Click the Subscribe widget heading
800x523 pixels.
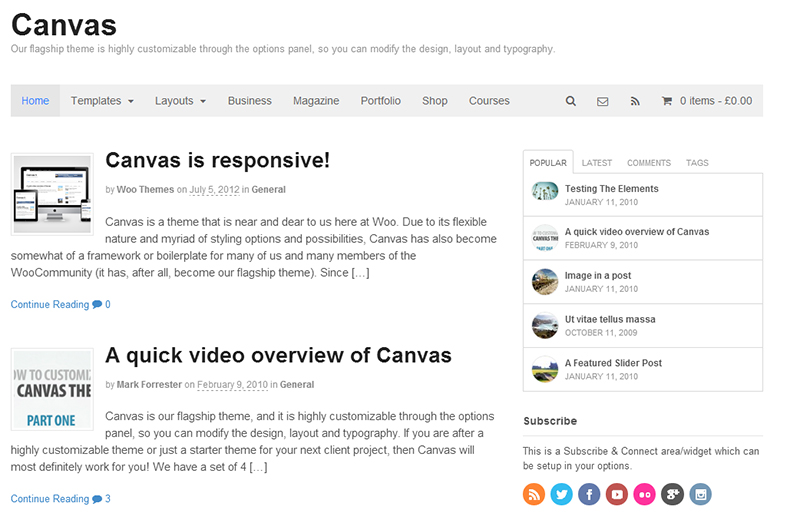pyautogui.click(x=550, y=421)
